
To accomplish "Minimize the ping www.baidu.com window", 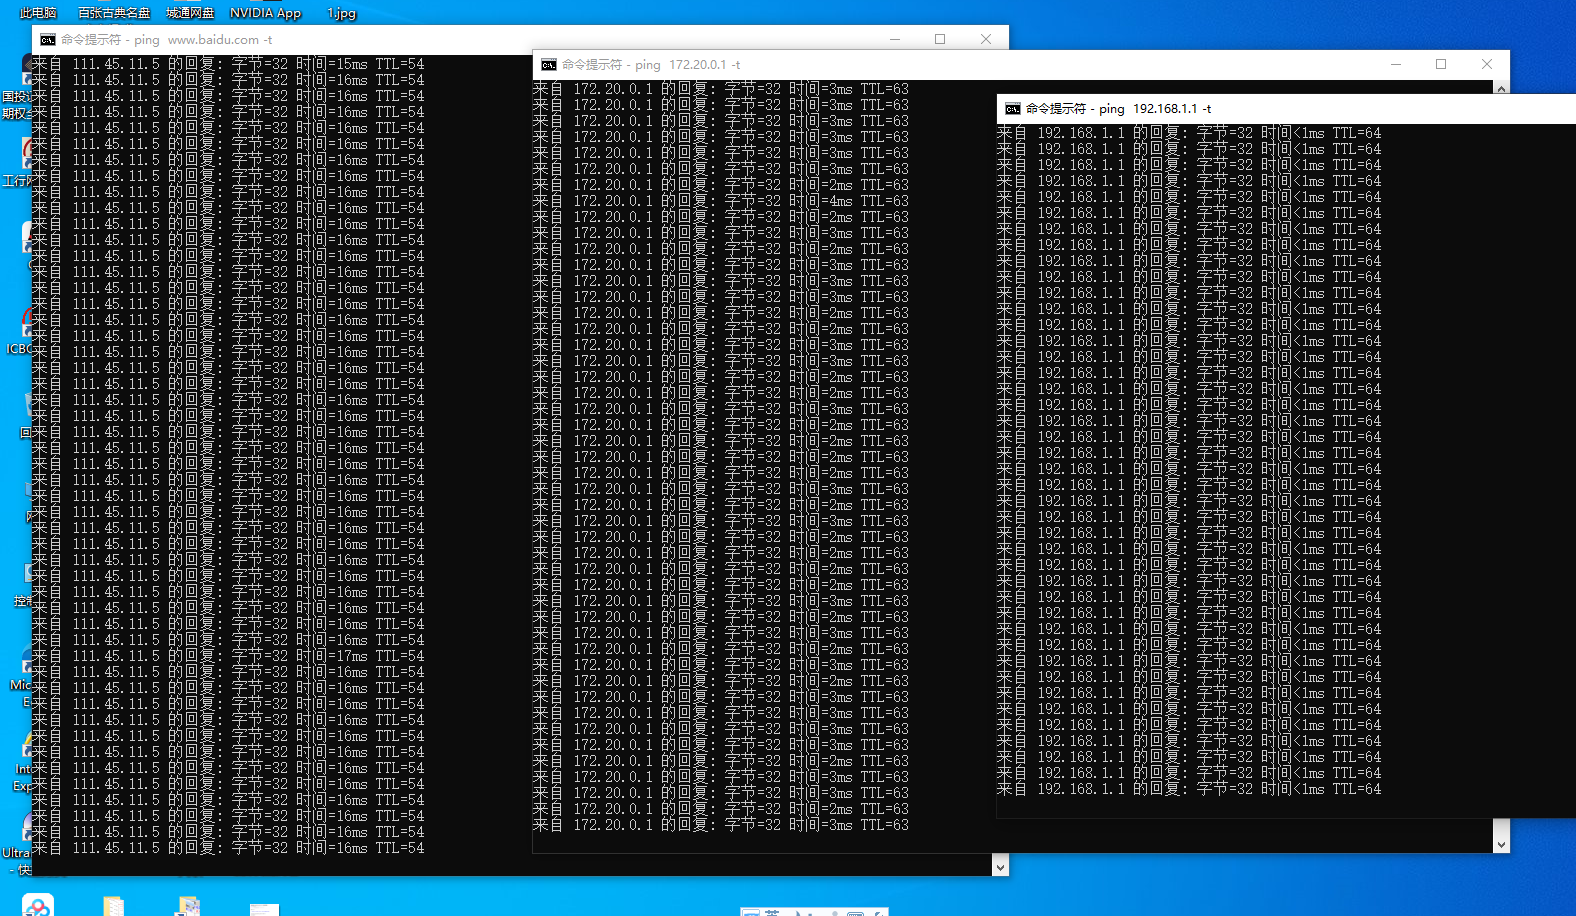I will (x=895, y=39).
